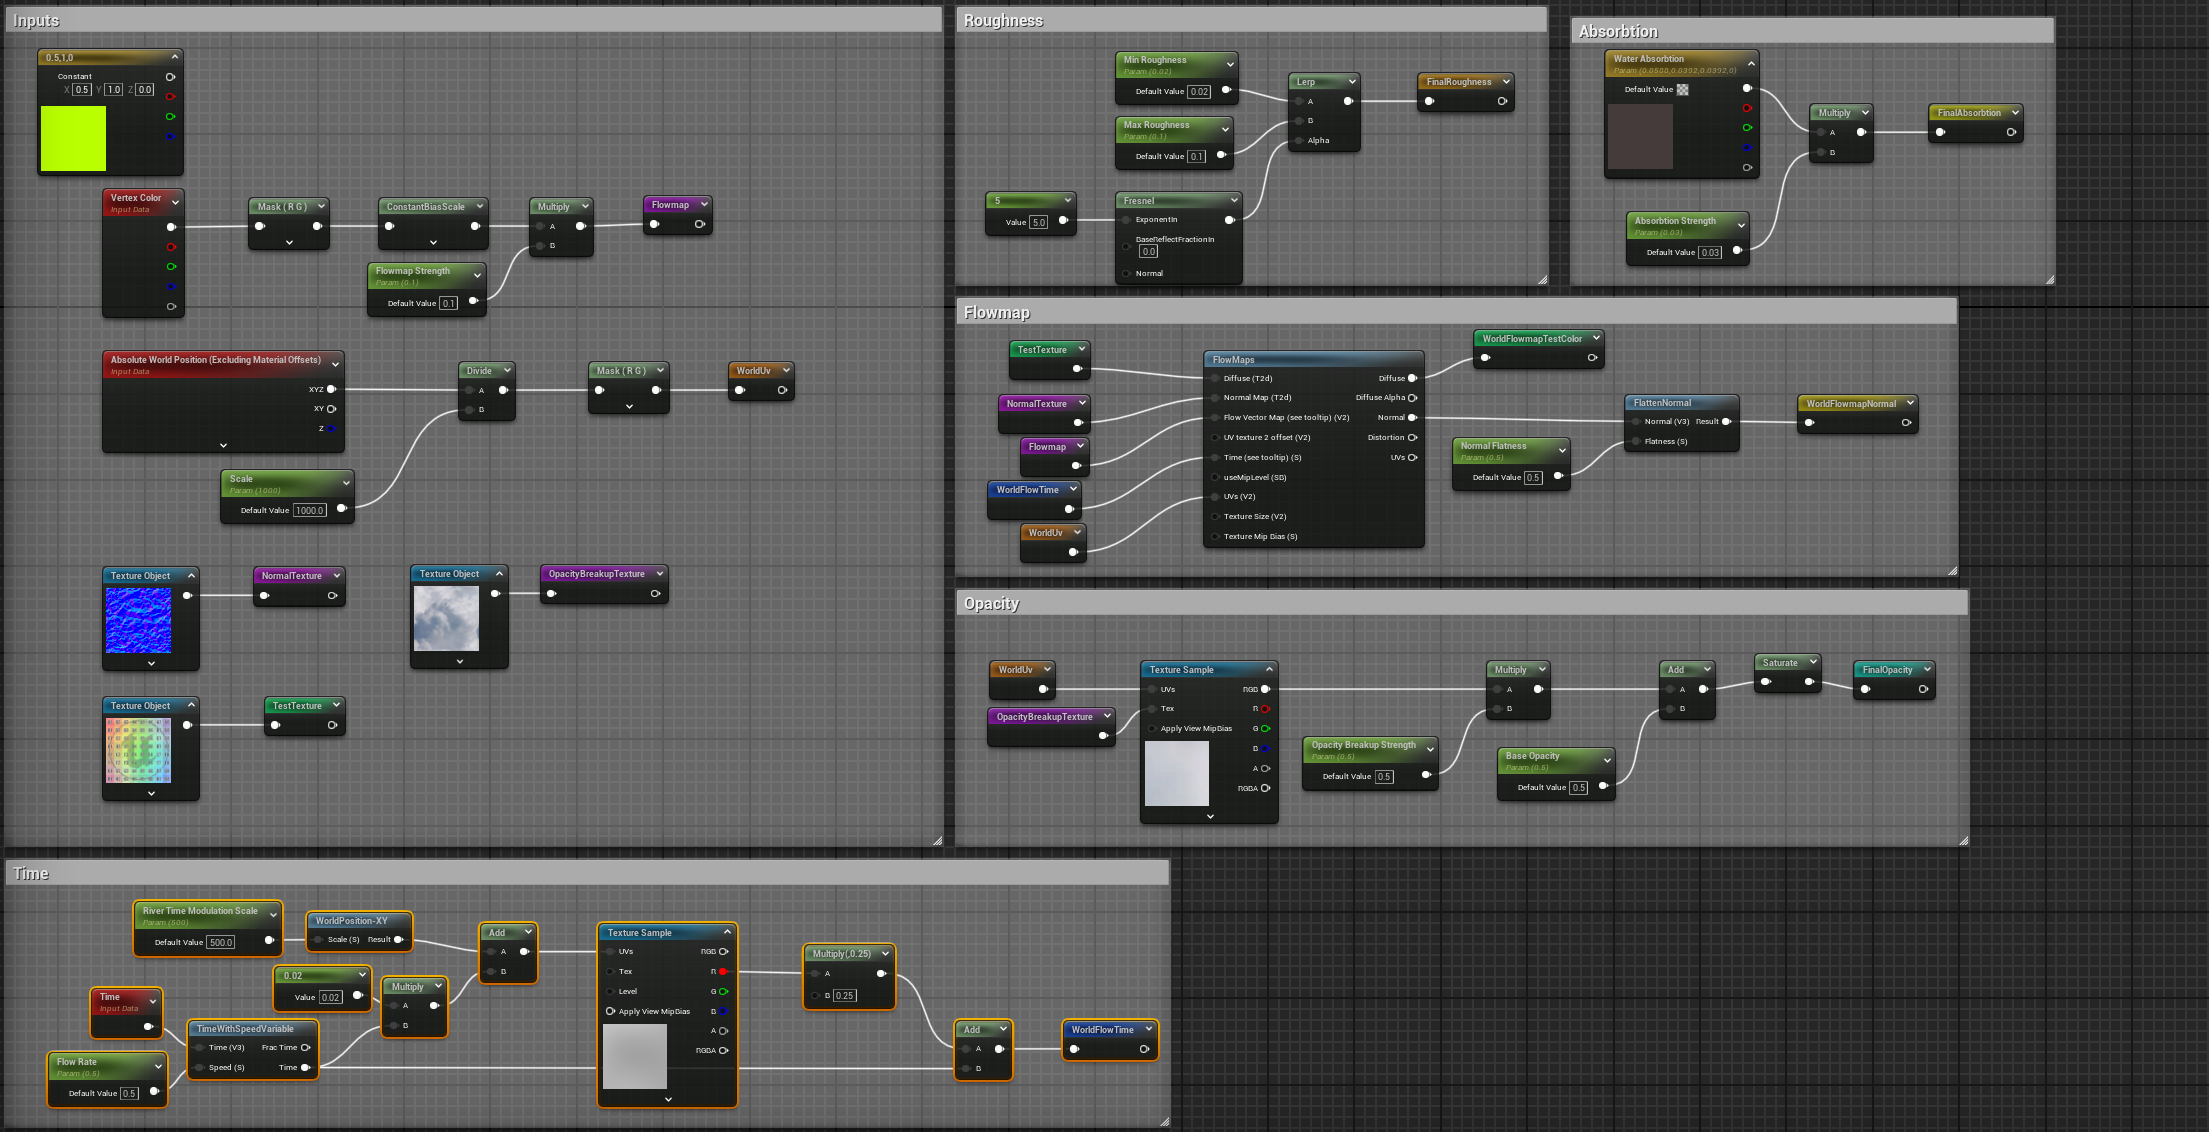Select the Roughness comment box header
2209x1132 pixels.
(1003, 21)
